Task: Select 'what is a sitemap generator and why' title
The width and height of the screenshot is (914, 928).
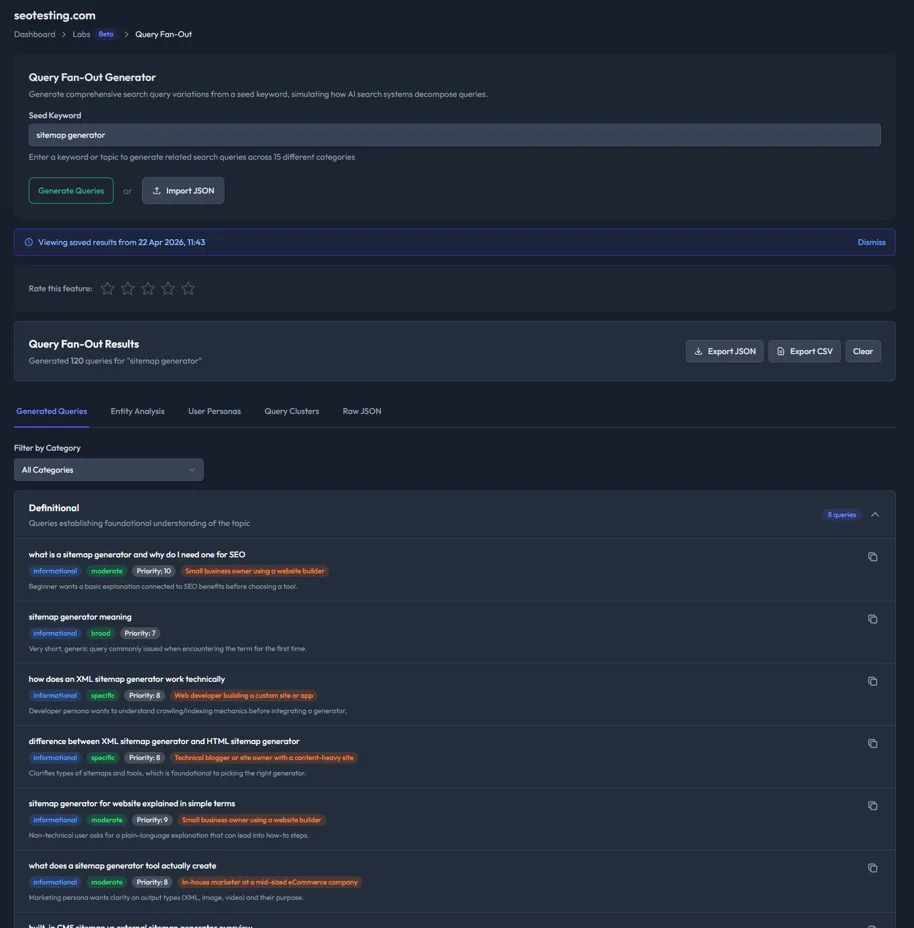Action: 137,555
